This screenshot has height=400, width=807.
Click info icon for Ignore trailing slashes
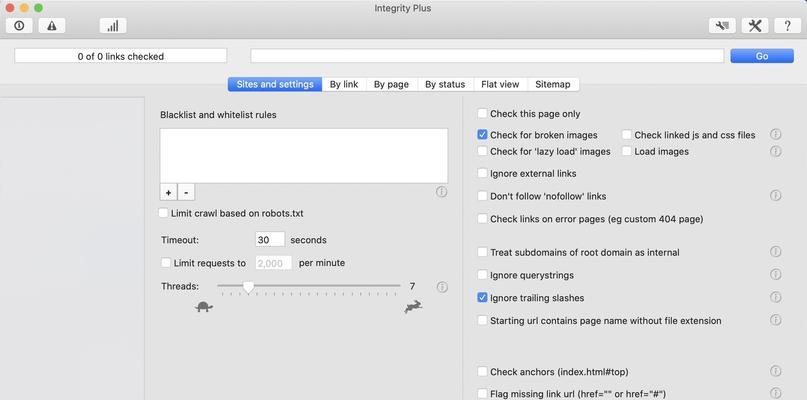pyautogui.click(x=776, y=297)
